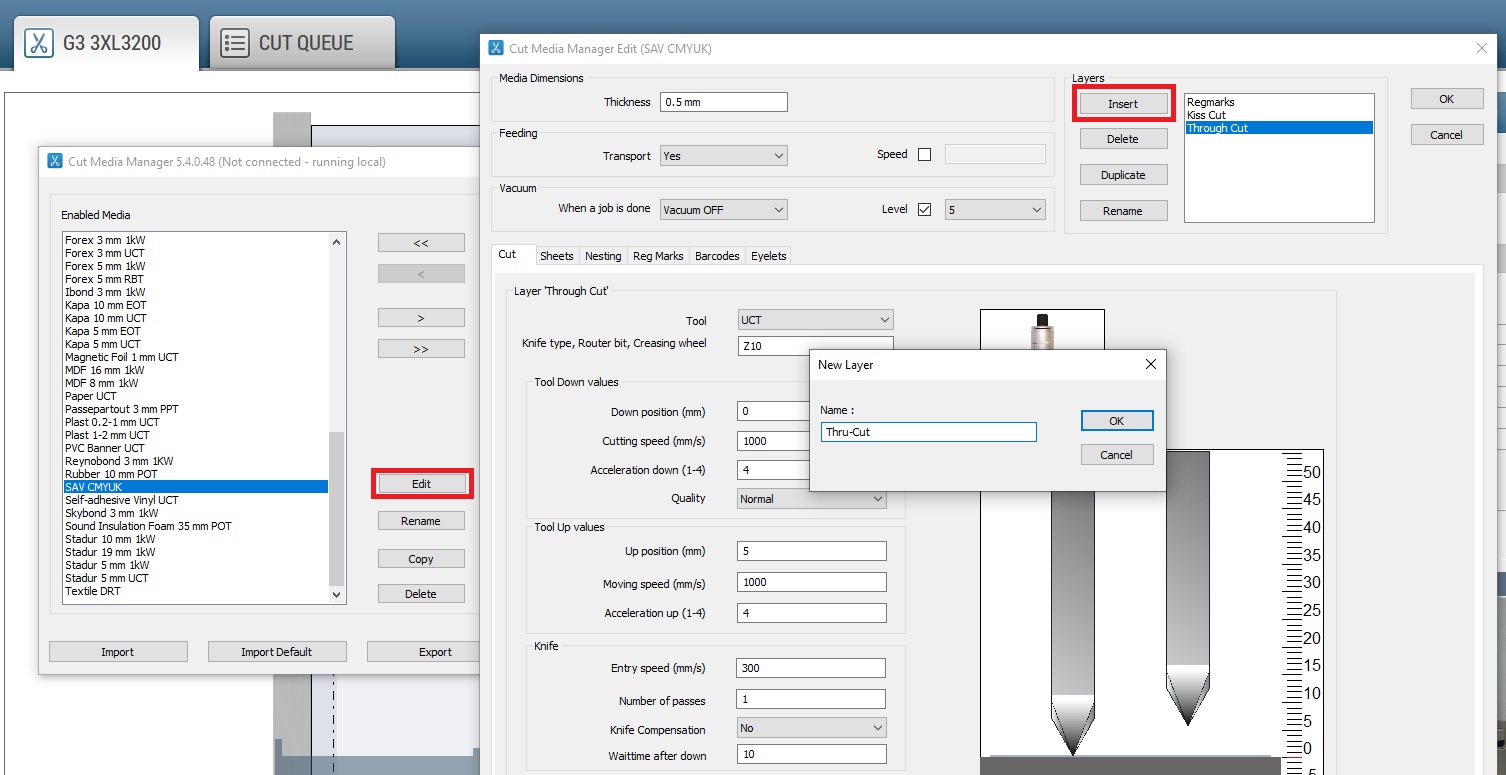Open the Eyelets tab
This screenshot has width=1506, height=775.
click(x=769, y=256)
